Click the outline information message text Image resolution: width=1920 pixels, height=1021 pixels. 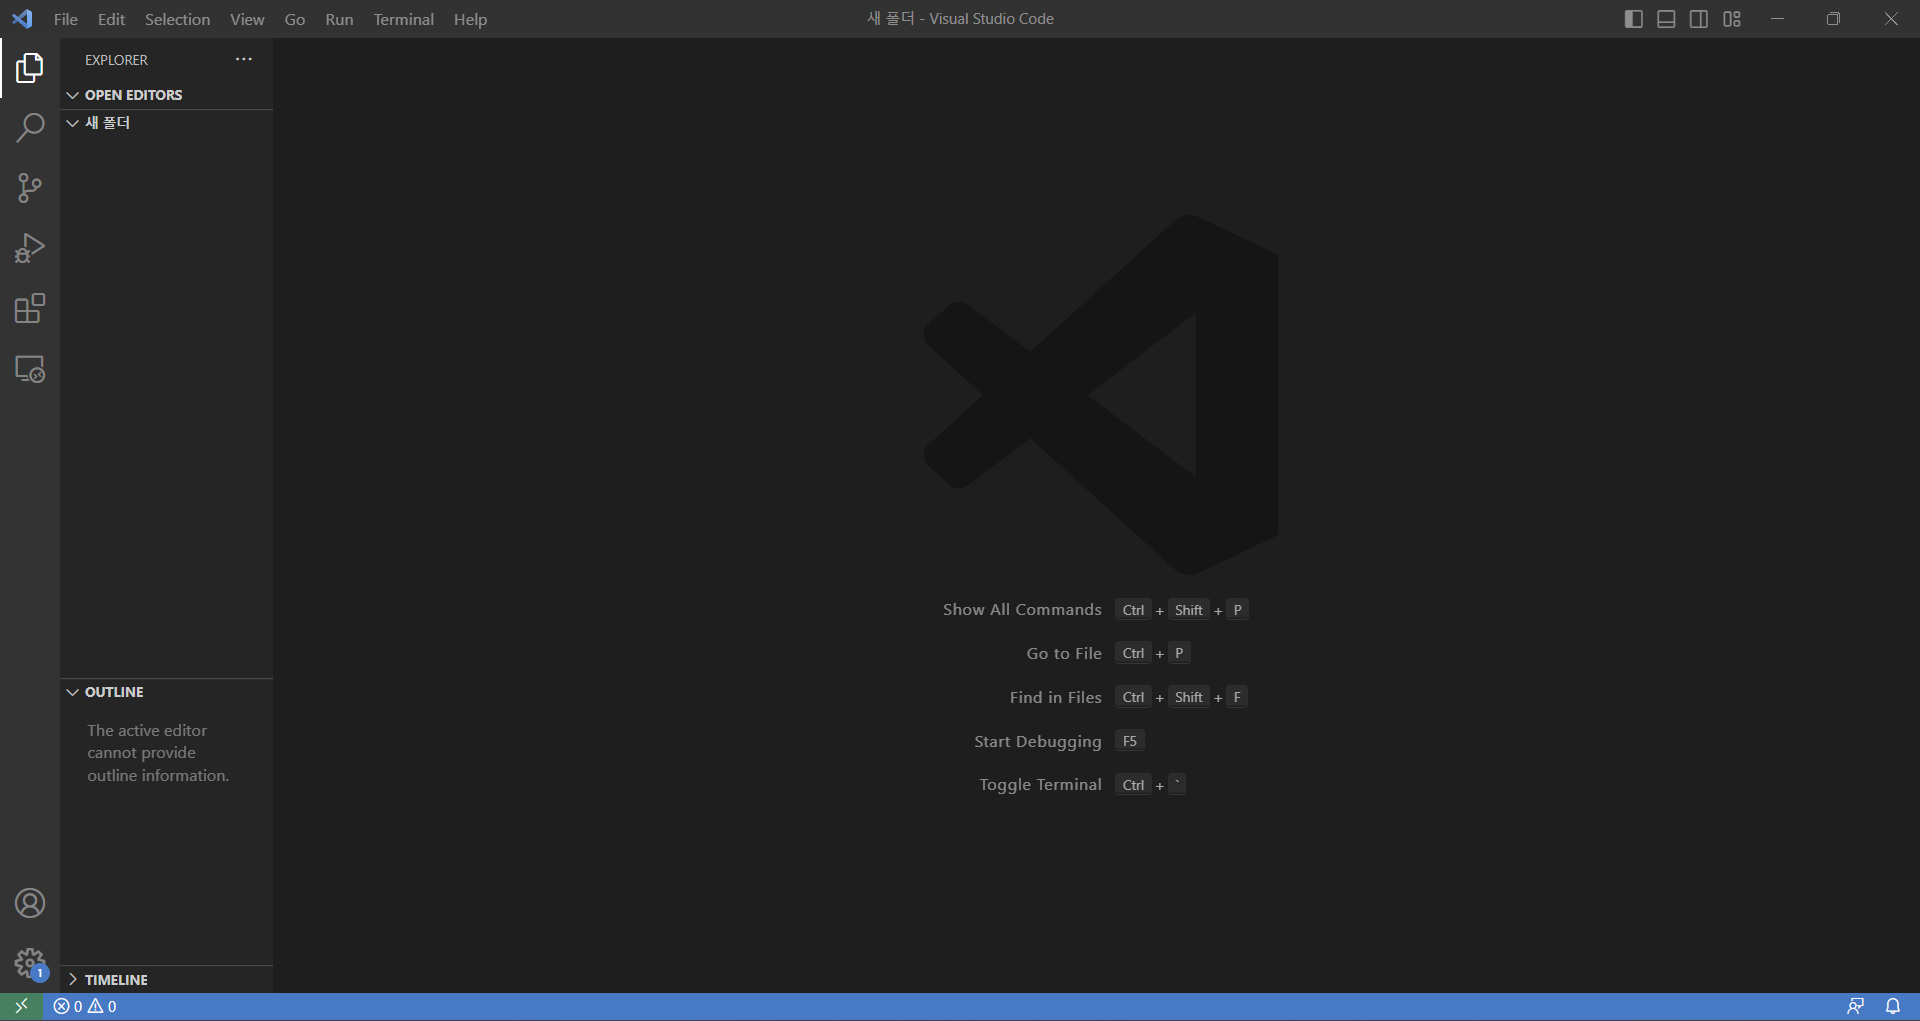[x=158, y=753]
